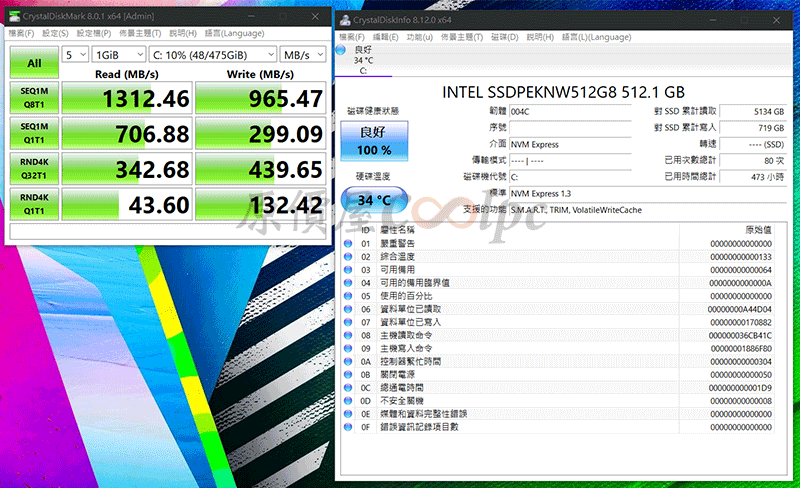Click the standard field showing NVM Express 1.3
This screenshot has height=488, width=800.
(x=647, y=193)
